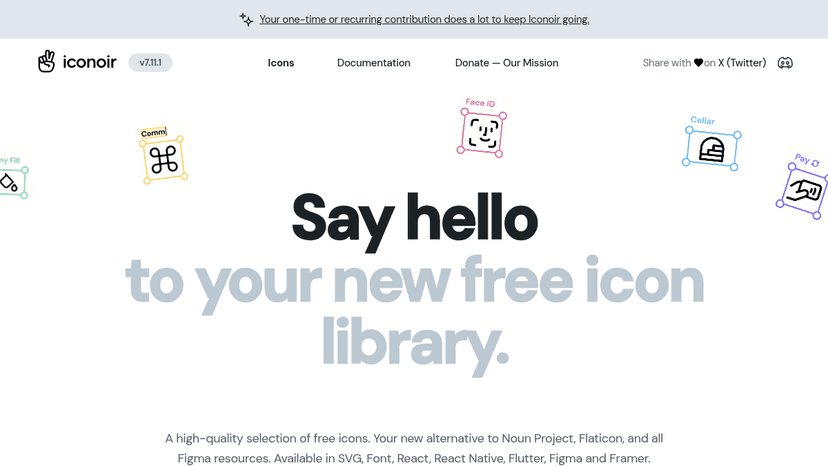Click the "Say hello" headline
This screenshot has height=466, width=828.
coord(415,219)
